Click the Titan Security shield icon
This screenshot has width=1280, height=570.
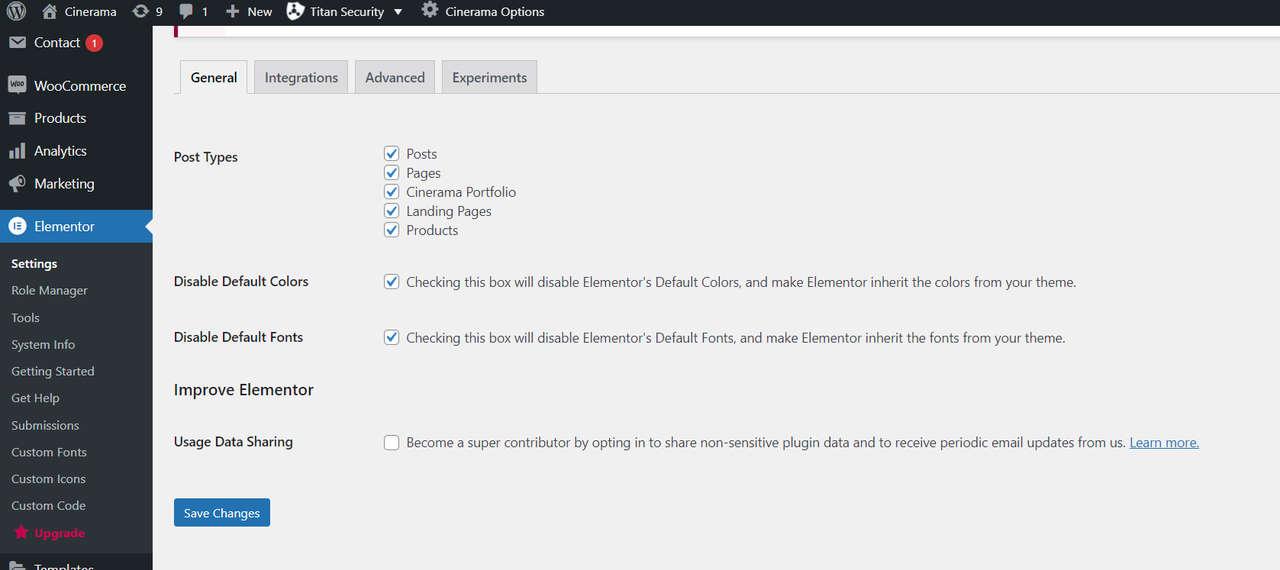pos(295,12)
